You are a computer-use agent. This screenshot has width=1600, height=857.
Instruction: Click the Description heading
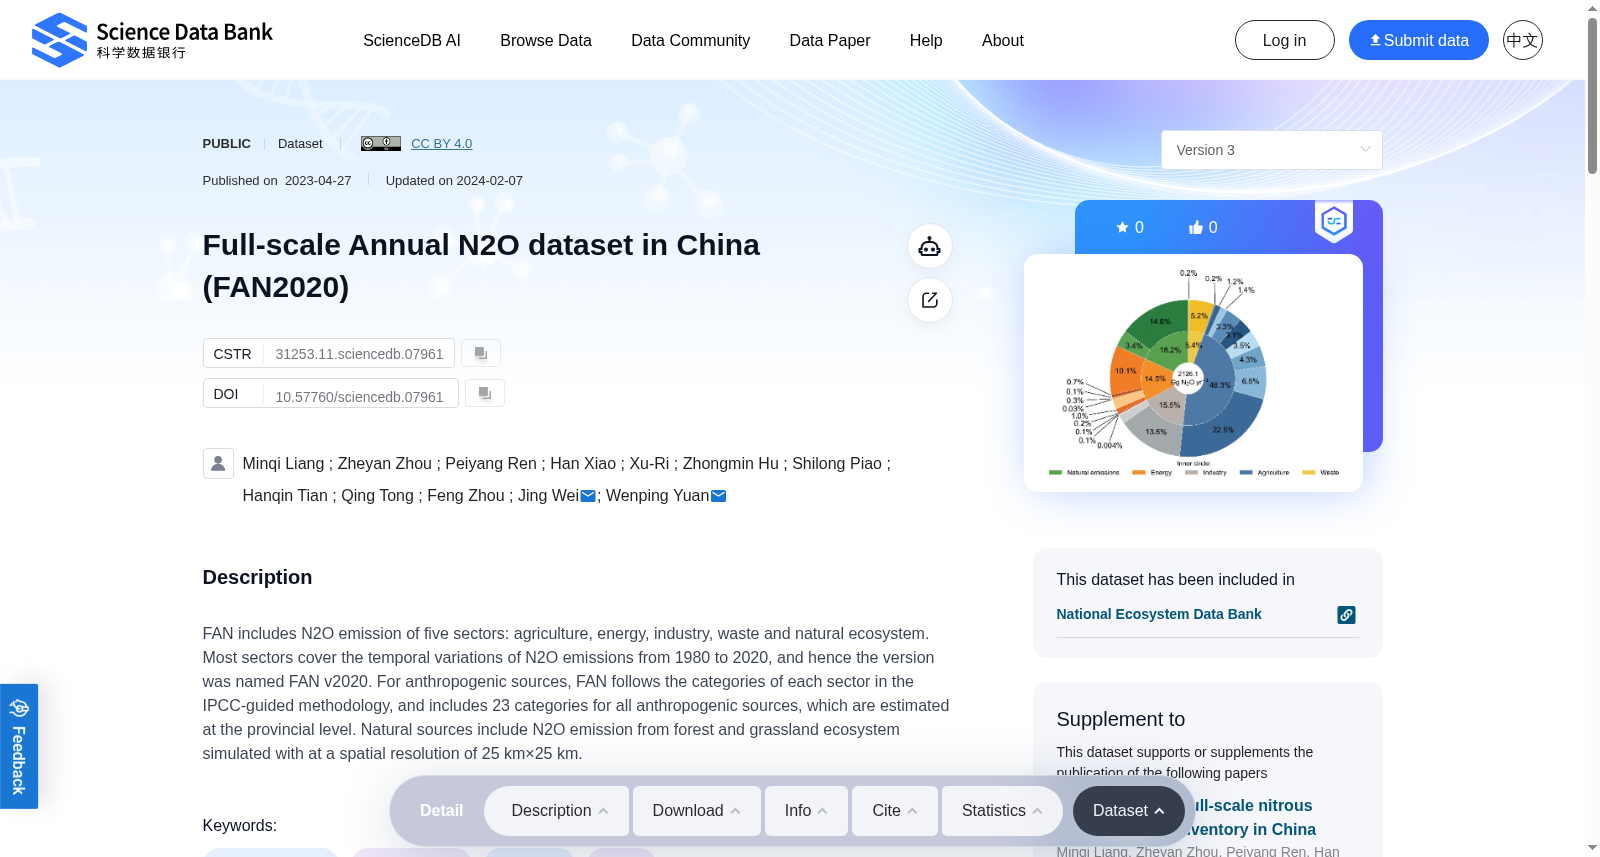click(x=257, y=577)
